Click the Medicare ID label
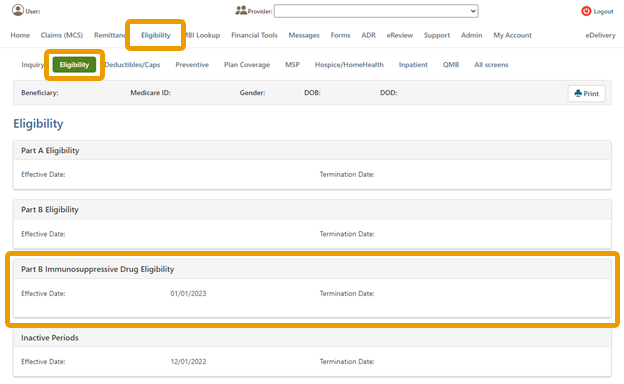Viewport: 624px width, 384px height. click(150, 93)
